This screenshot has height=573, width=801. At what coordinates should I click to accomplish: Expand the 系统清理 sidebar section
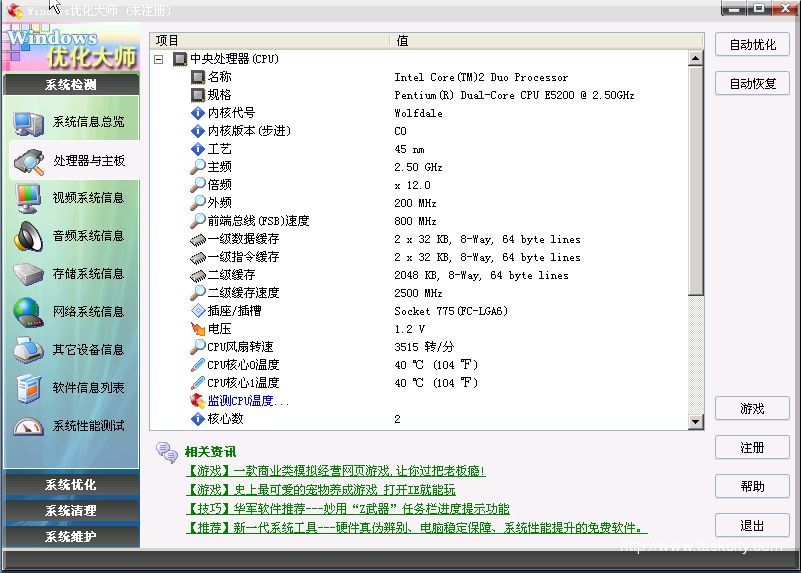pos(70,511)
